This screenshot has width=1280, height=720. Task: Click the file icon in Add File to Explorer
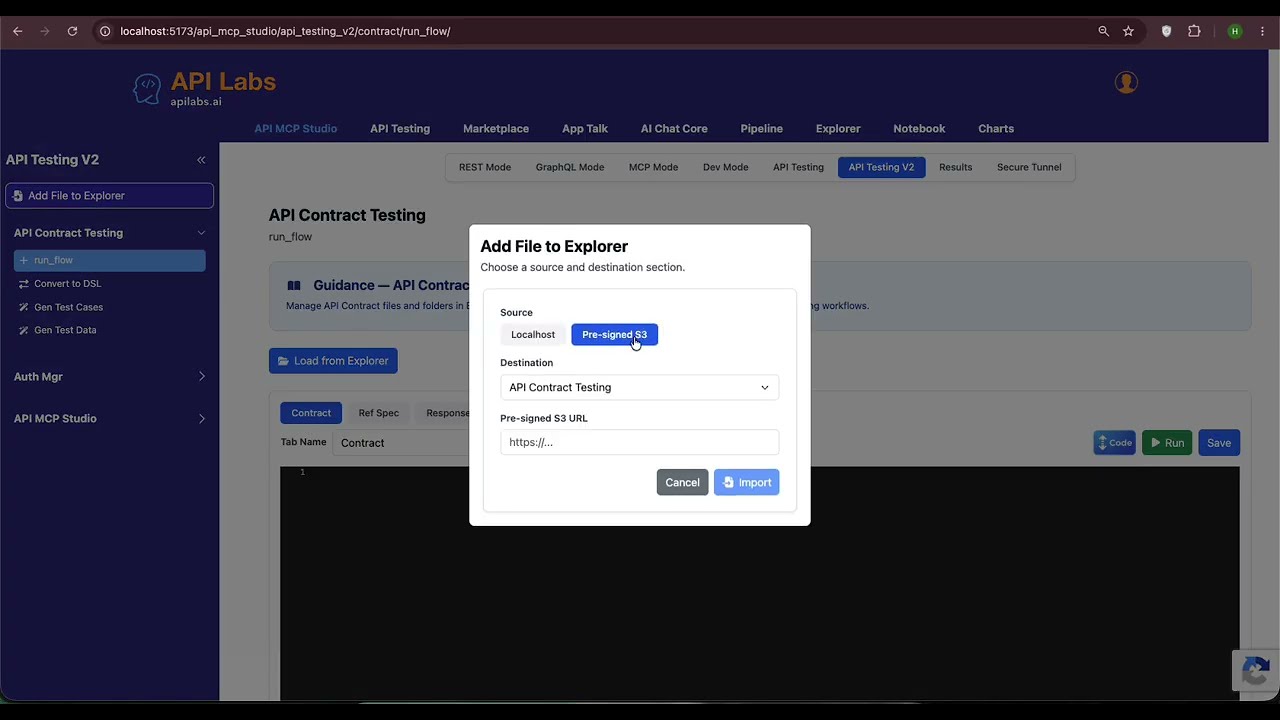[x=18, y=196]
